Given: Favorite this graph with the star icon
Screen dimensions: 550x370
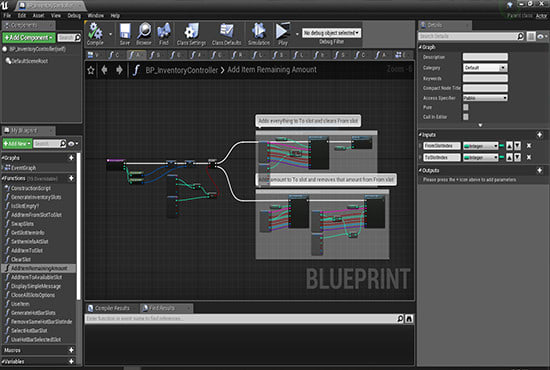Looking at the screenshot, I should [x=91, y=70].
